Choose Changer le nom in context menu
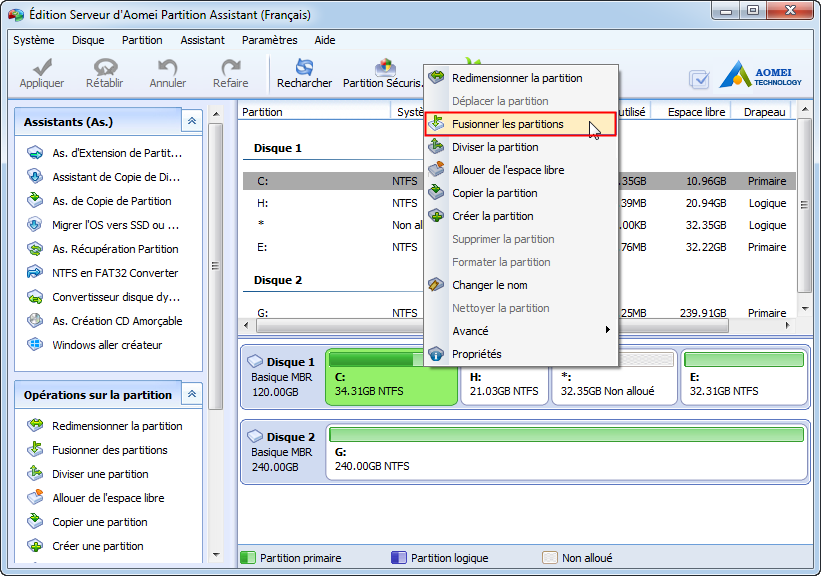Viewport: 821px width, 576px height. tap(520, 285)
